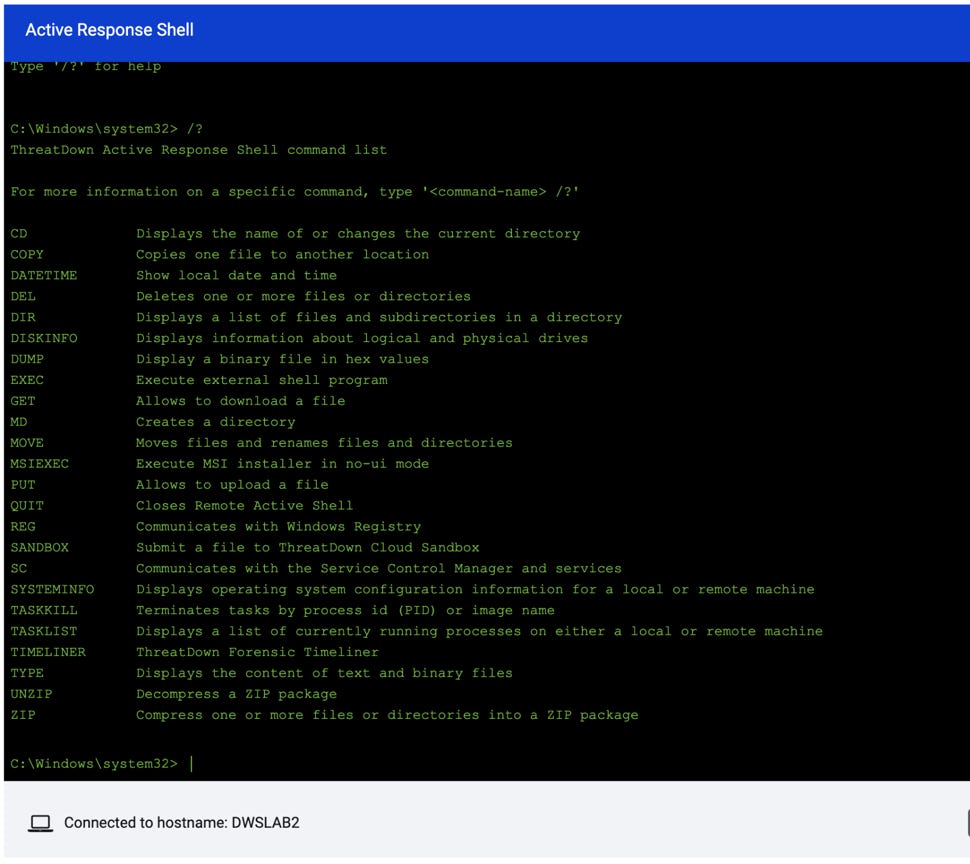The image size is (970, 864).
Task: Click description starting 'Compress one or more files'
Action: [387, 716]
